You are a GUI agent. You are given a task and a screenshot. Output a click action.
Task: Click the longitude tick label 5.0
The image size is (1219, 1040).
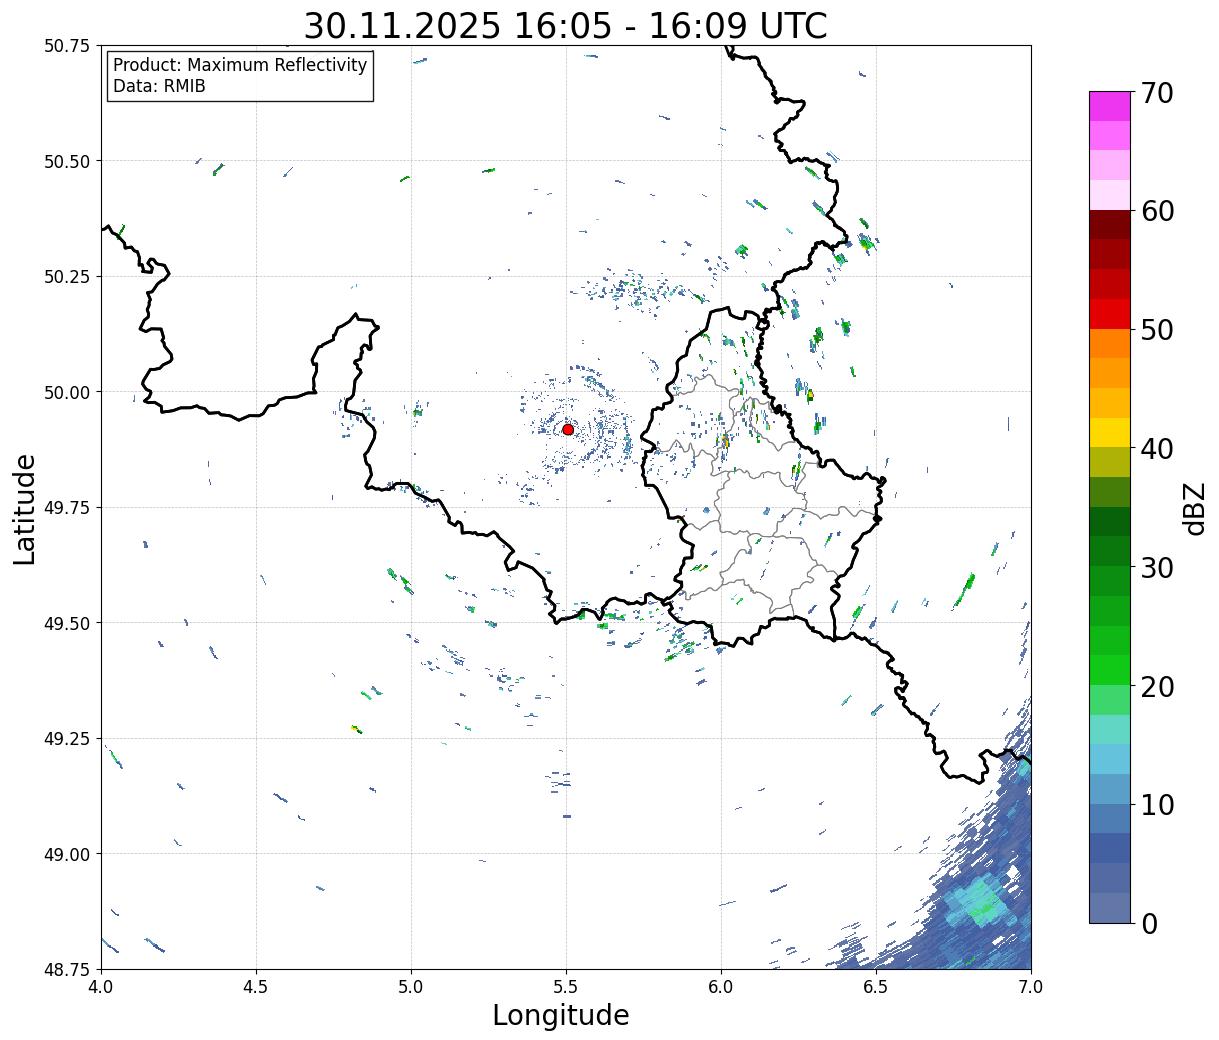411,986
